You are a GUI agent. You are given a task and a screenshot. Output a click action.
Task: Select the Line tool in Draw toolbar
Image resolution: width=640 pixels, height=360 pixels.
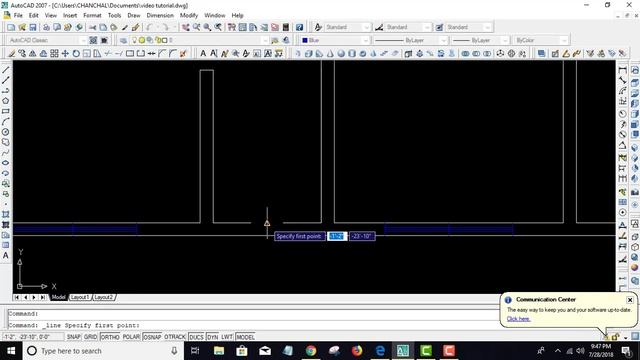point(6,70)
